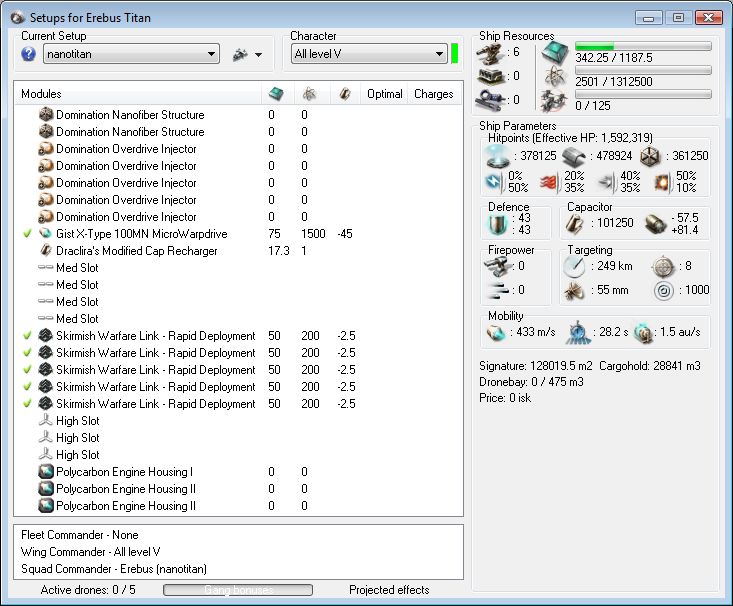Select the first Domination Overdrive Injector row
This screenshot has height=606, width=733.
[238, 149]
